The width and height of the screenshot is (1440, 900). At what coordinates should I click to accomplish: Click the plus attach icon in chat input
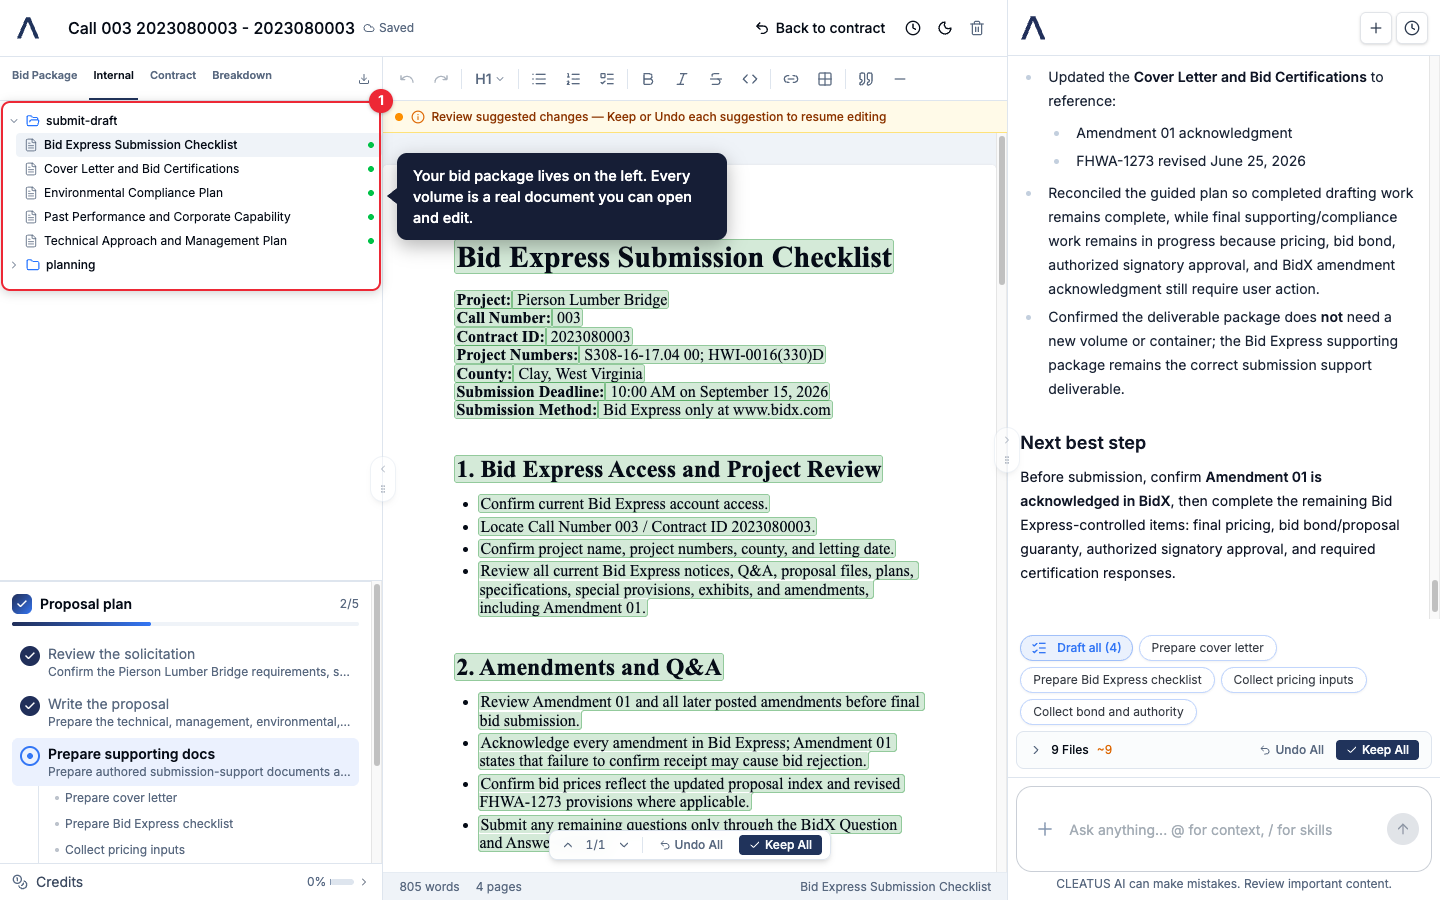tap(1045, 829)
